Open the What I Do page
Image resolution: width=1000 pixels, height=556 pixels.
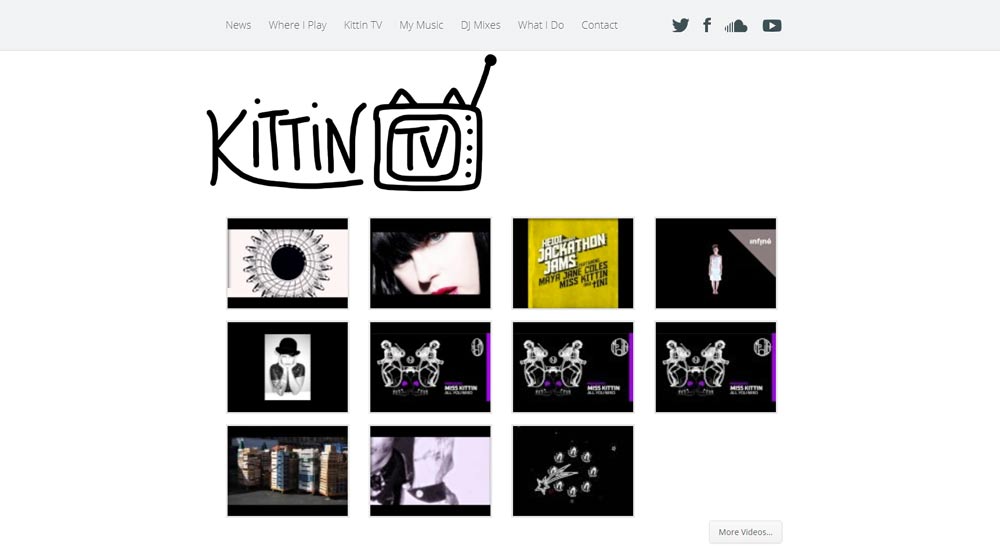pos(541,25)
